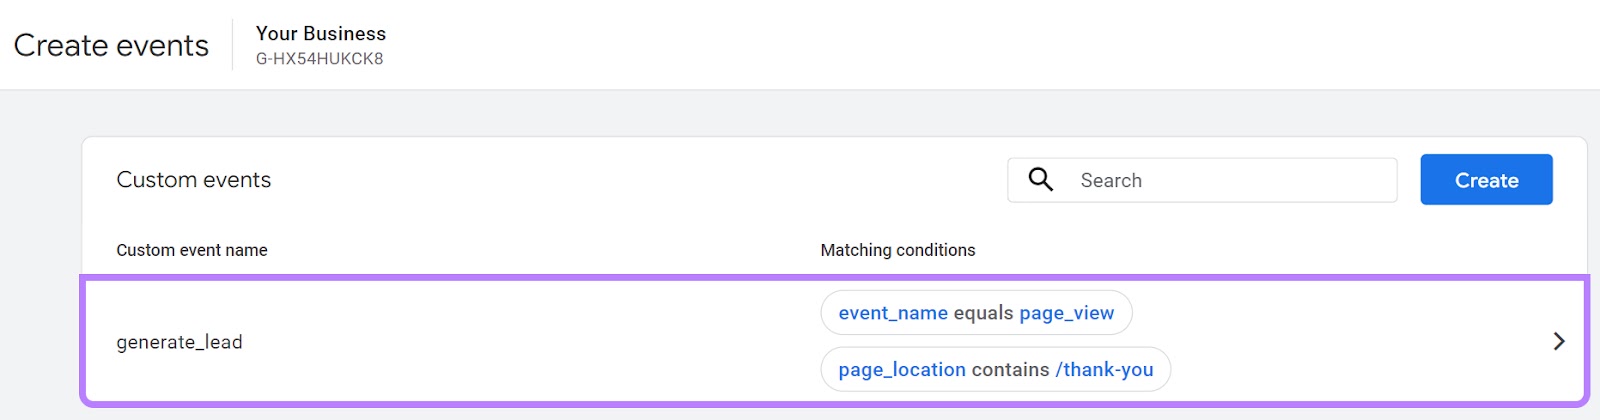Click the event_name parameter in first condition

click(x=892, y=313)
